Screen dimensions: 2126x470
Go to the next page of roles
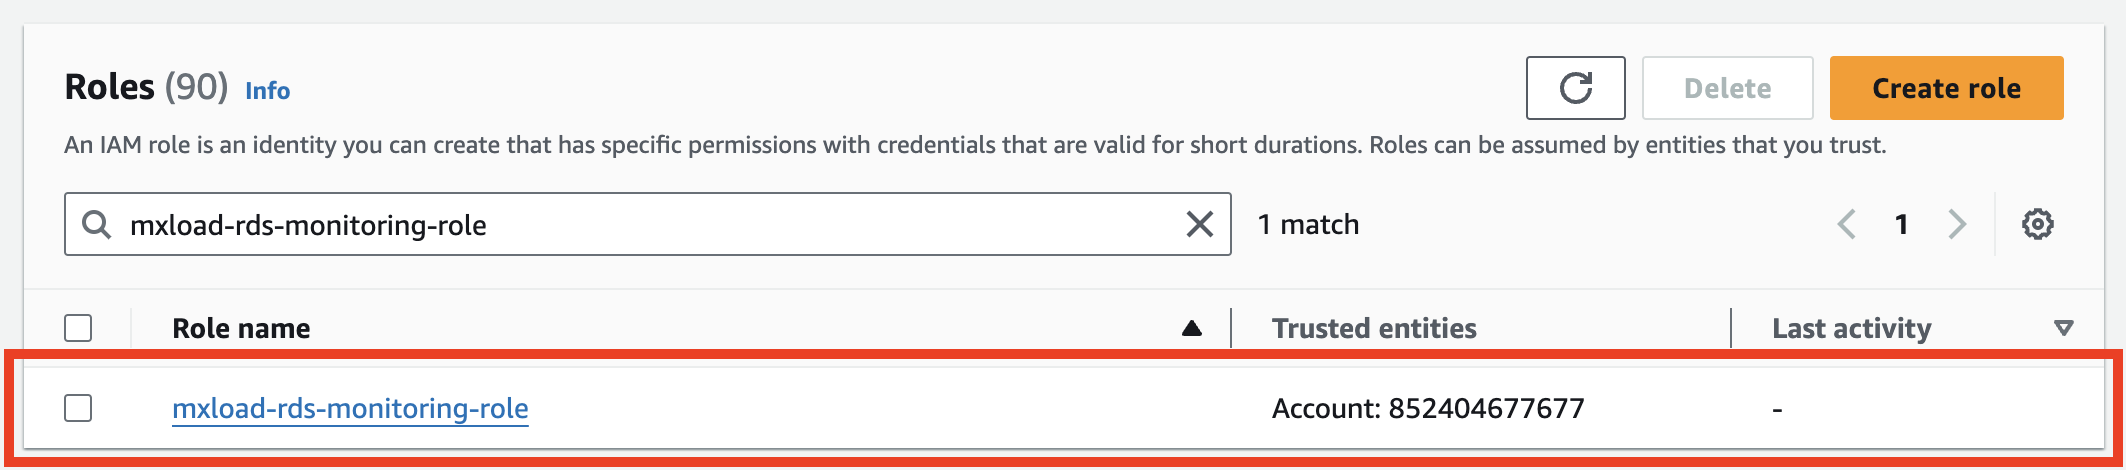(x=1957, y=224)
